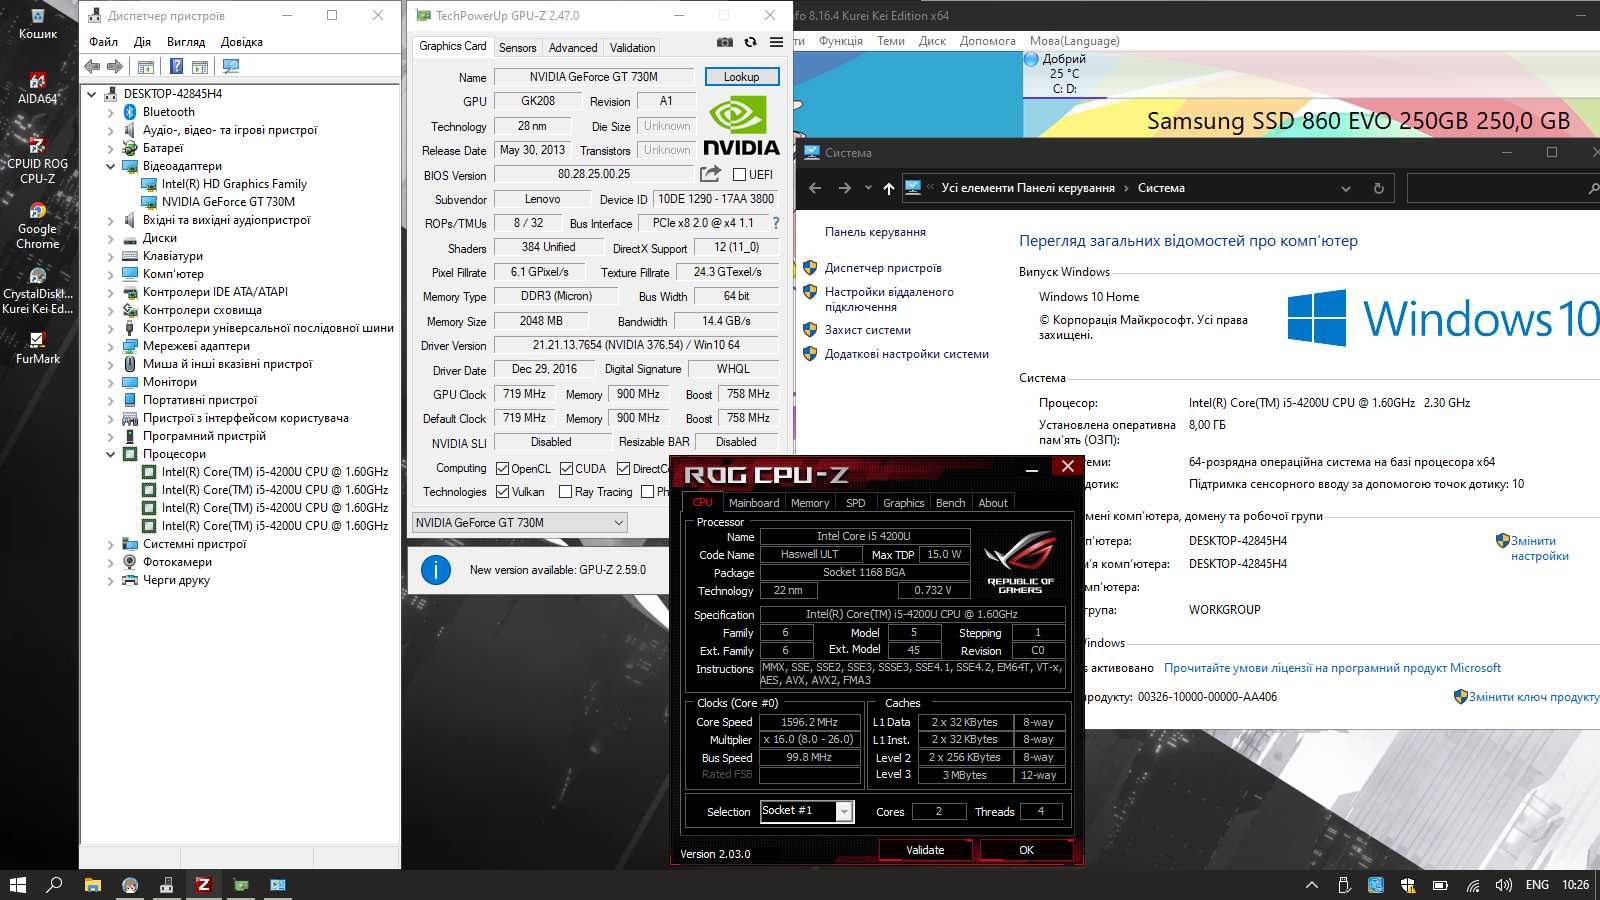The width and height of the screenshot is (1600, 900).
Task: Show hidden tray icons chevron
Action: pos(1312,885)
